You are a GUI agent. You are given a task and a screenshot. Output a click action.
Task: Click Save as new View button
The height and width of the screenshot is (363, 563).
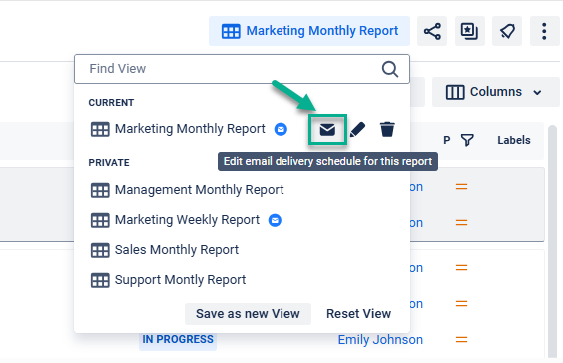click(x=248, y=314)
